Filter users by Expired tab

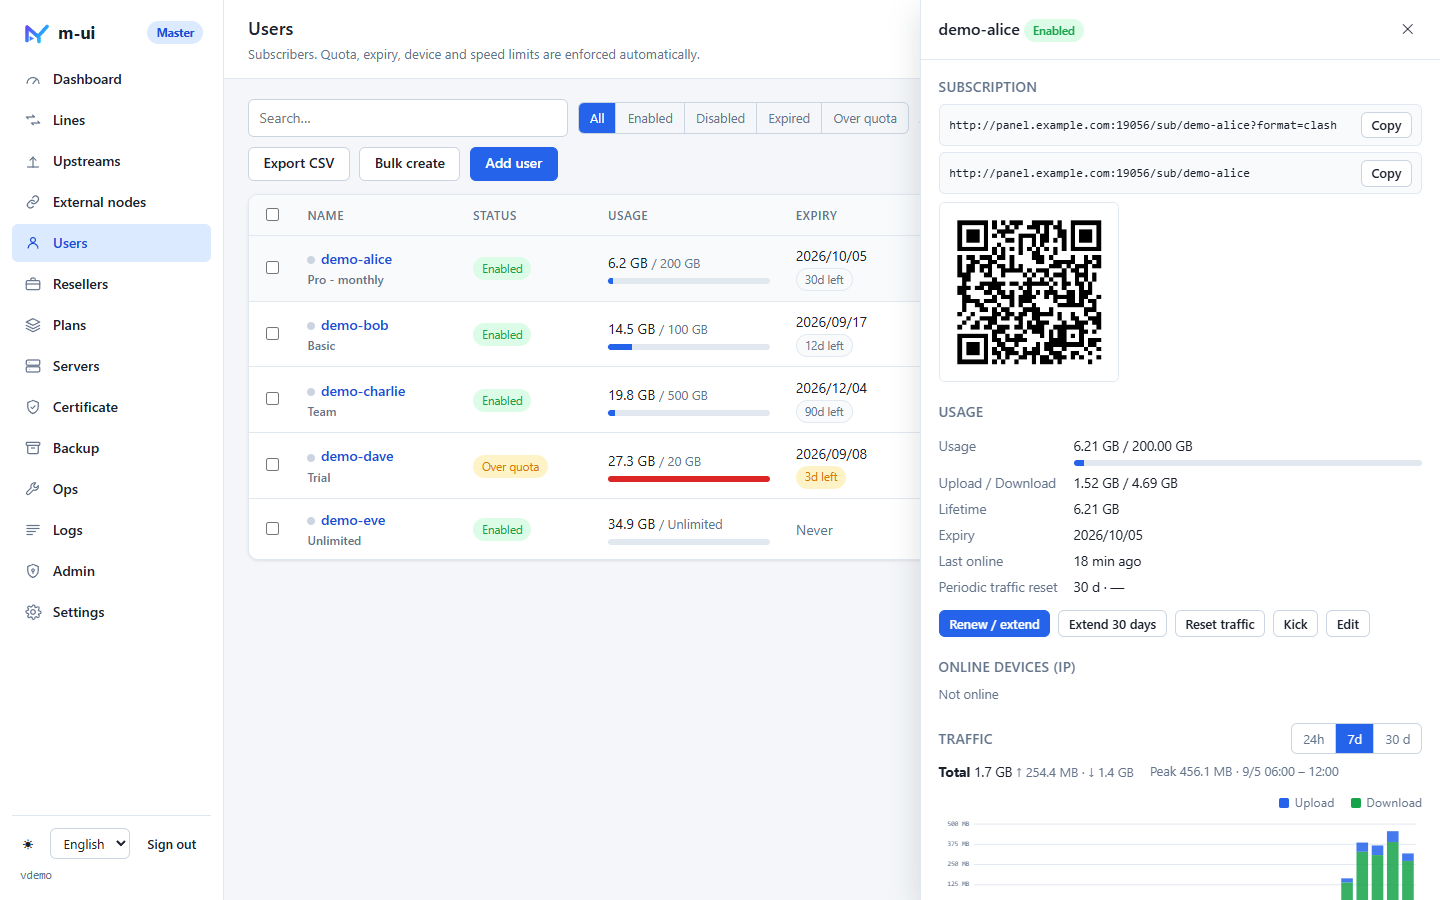pos(789,118)
